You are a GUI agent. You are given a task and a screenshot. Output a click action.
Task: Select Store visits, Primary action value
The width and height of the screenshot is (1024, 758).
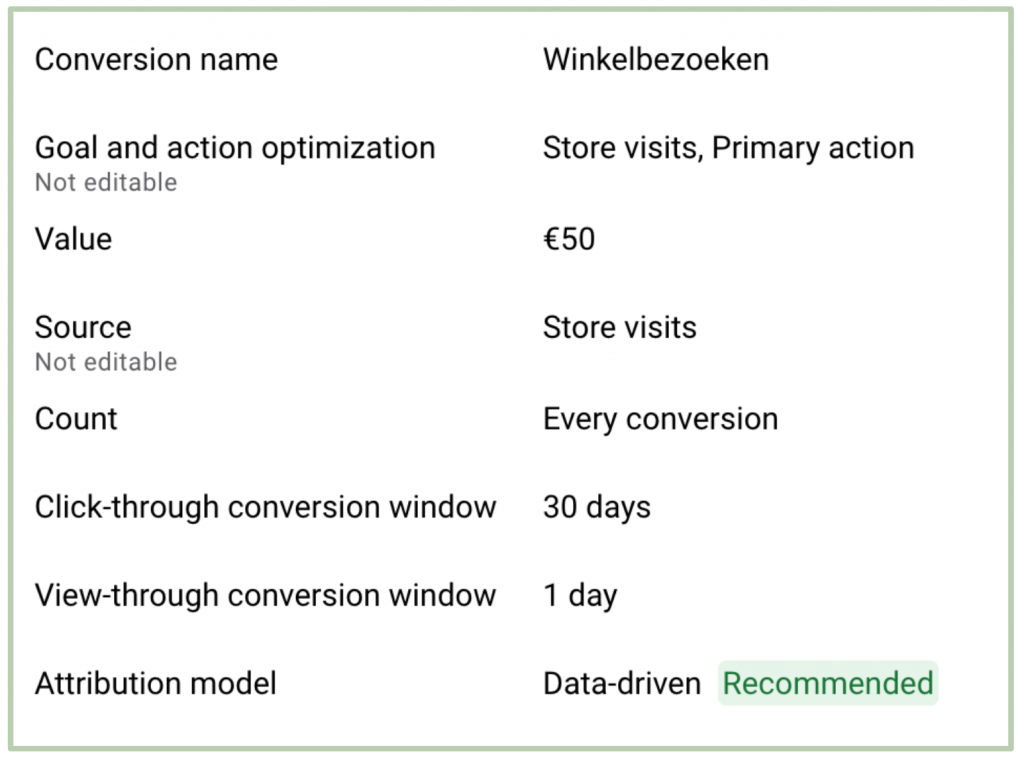point(728,148)
